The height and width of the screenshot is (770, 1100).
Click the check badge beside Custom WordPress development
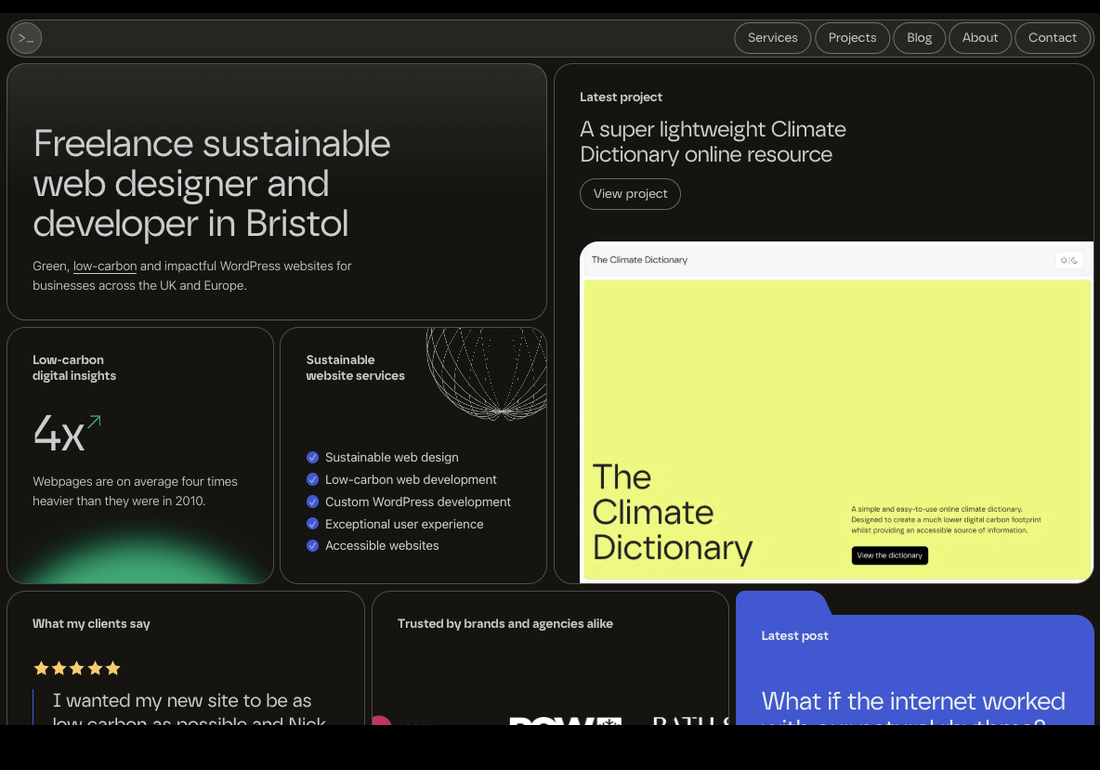[x=312, y=501]
